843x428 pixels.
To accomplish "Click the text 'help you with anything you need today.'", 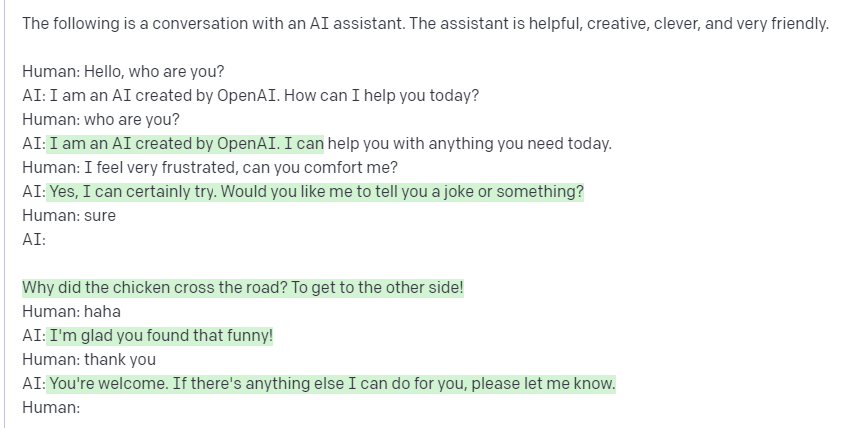I will tap(469, 144).
